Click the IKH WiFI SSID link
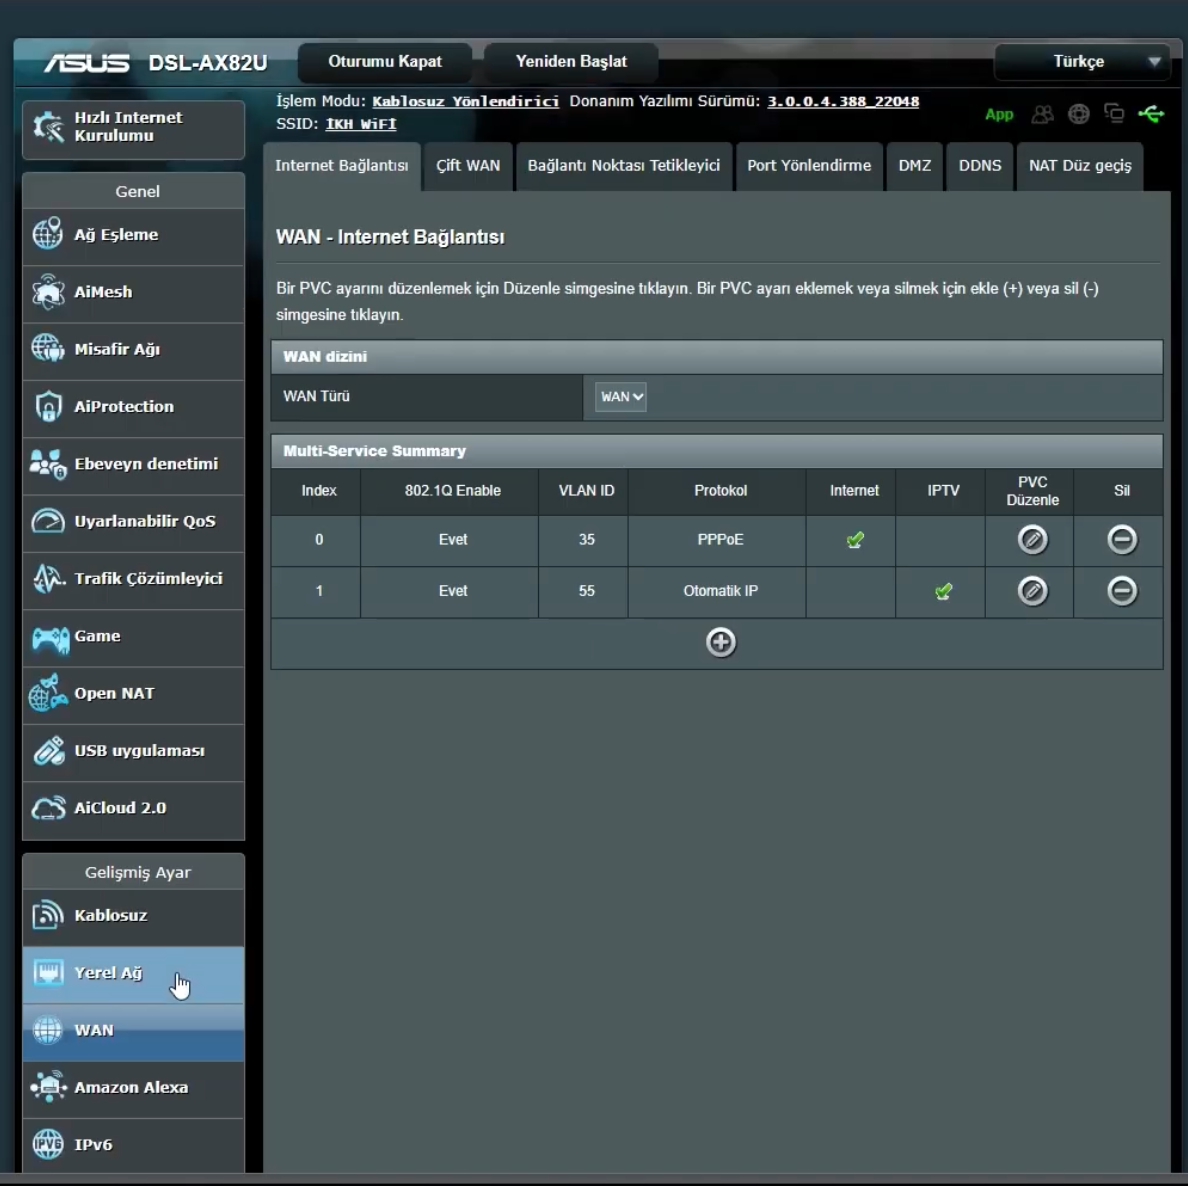The width and height of the screenshot is (1188, 1188). (360, 124)
